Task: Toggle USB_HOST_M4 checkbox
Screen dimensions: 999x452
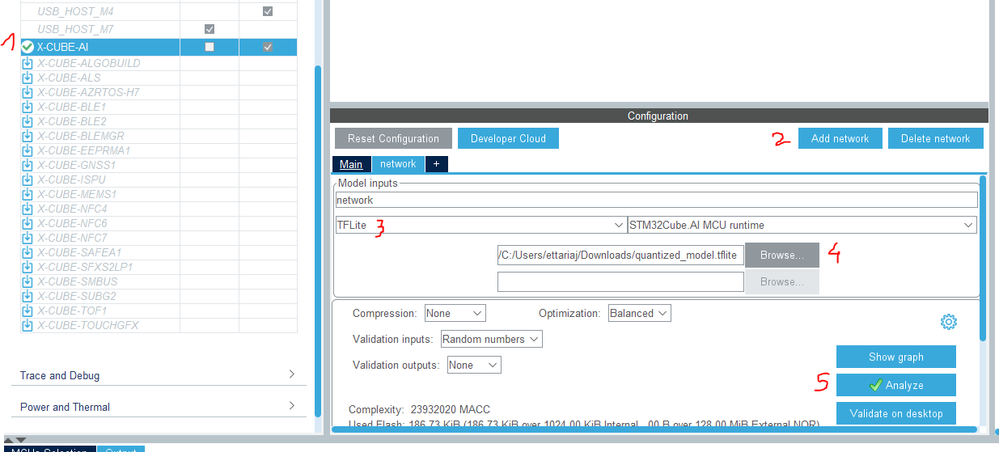Action: pos(268,11)
